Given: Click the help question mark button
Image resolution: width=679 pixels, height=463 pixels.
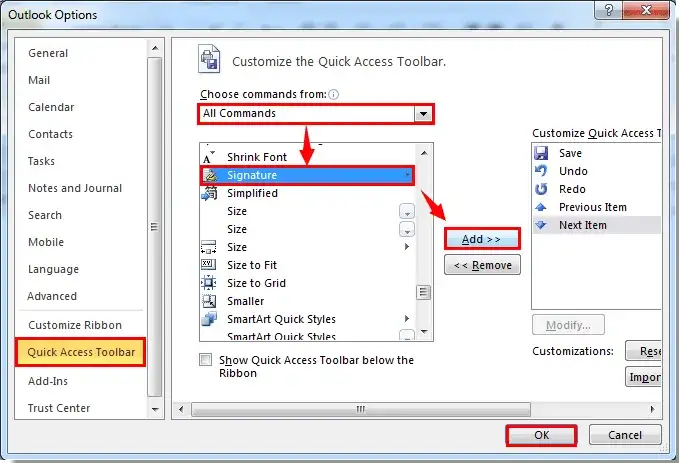Looking at the screenshot, I should pyautogui.click(x=608, y=10).
